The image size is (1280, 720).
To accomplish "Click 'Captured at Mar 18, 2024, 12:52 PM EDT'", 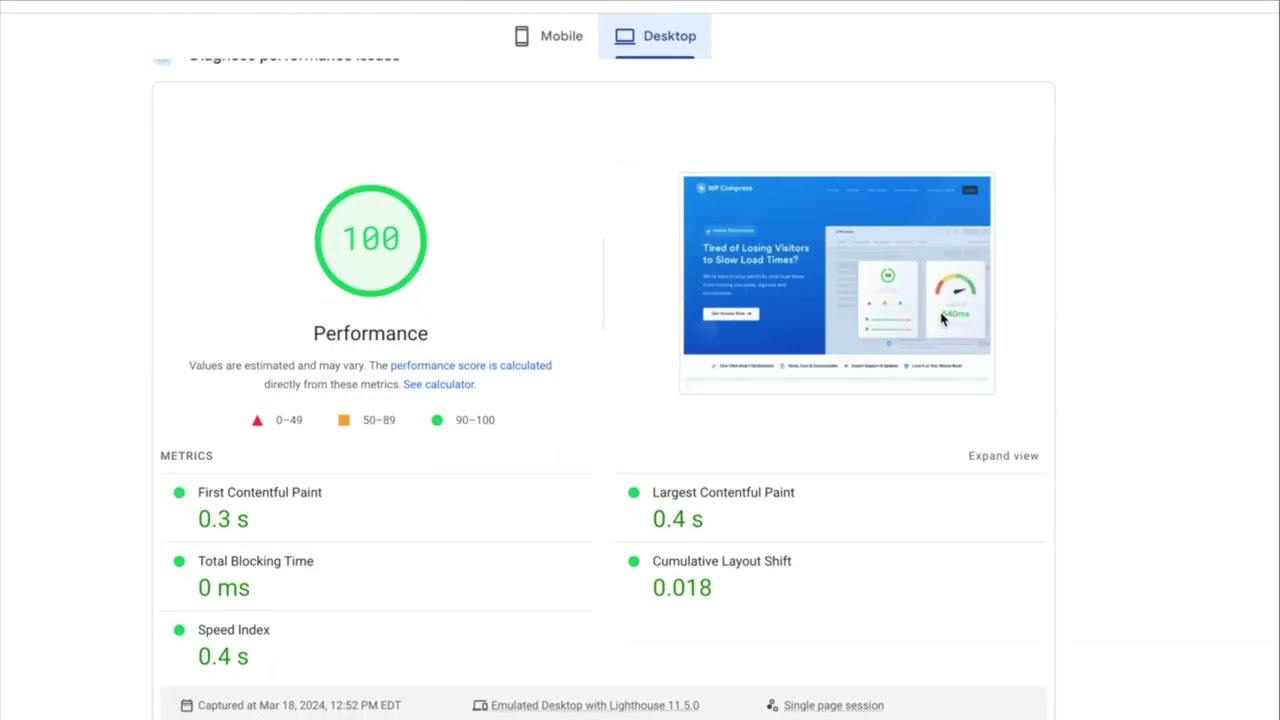I will (299, 705).
